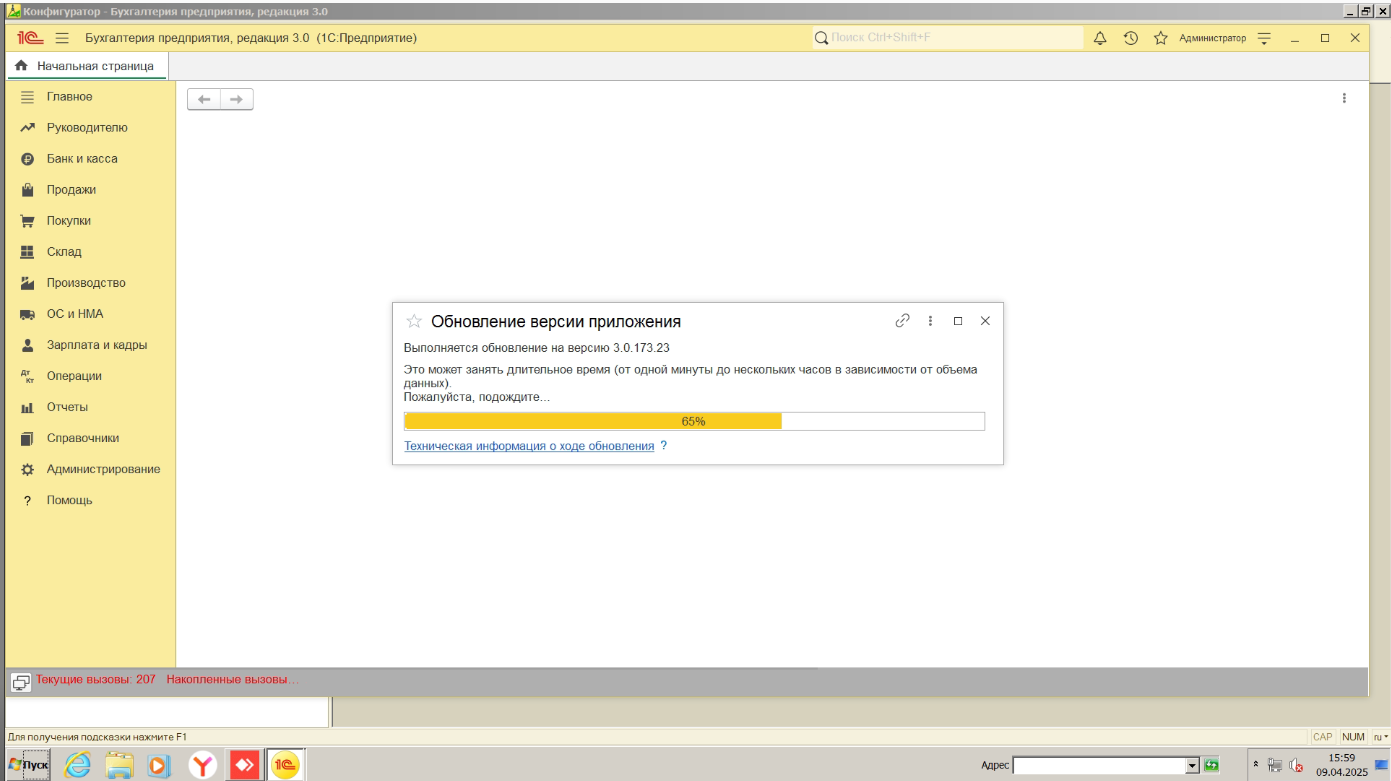The image size is (1391, 781).
Task: Click the factory icon for Производство
Action: pos(28,283)
